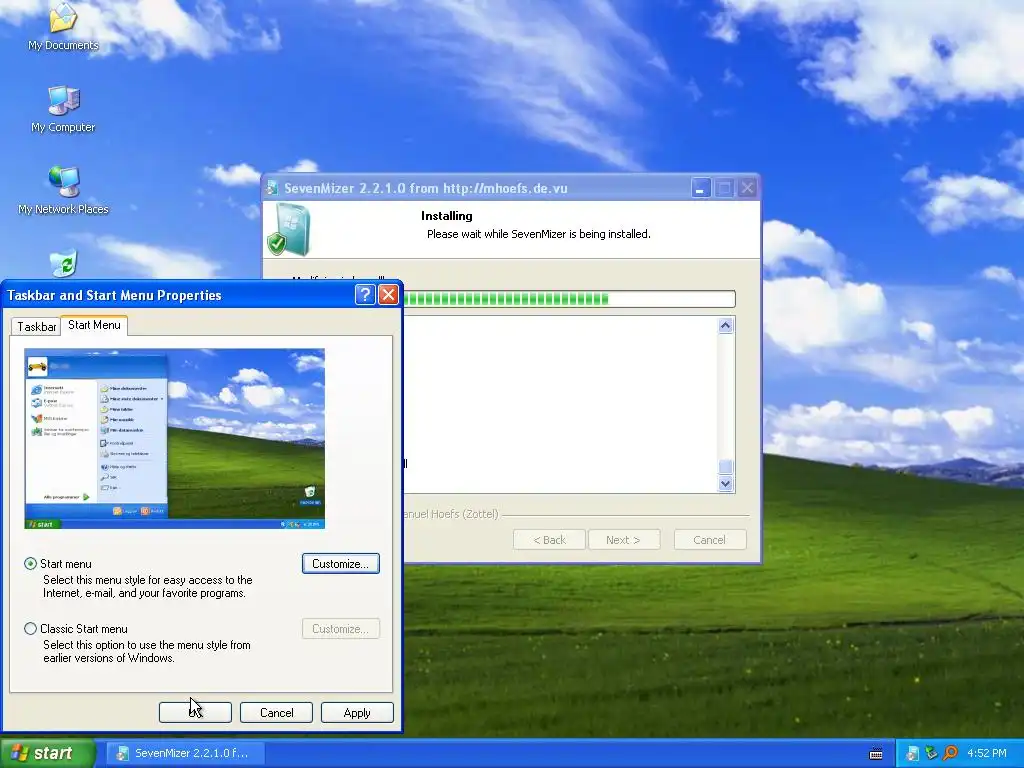
Task: Click the Back button in SevenMizer installer
Action: [549, 540]
